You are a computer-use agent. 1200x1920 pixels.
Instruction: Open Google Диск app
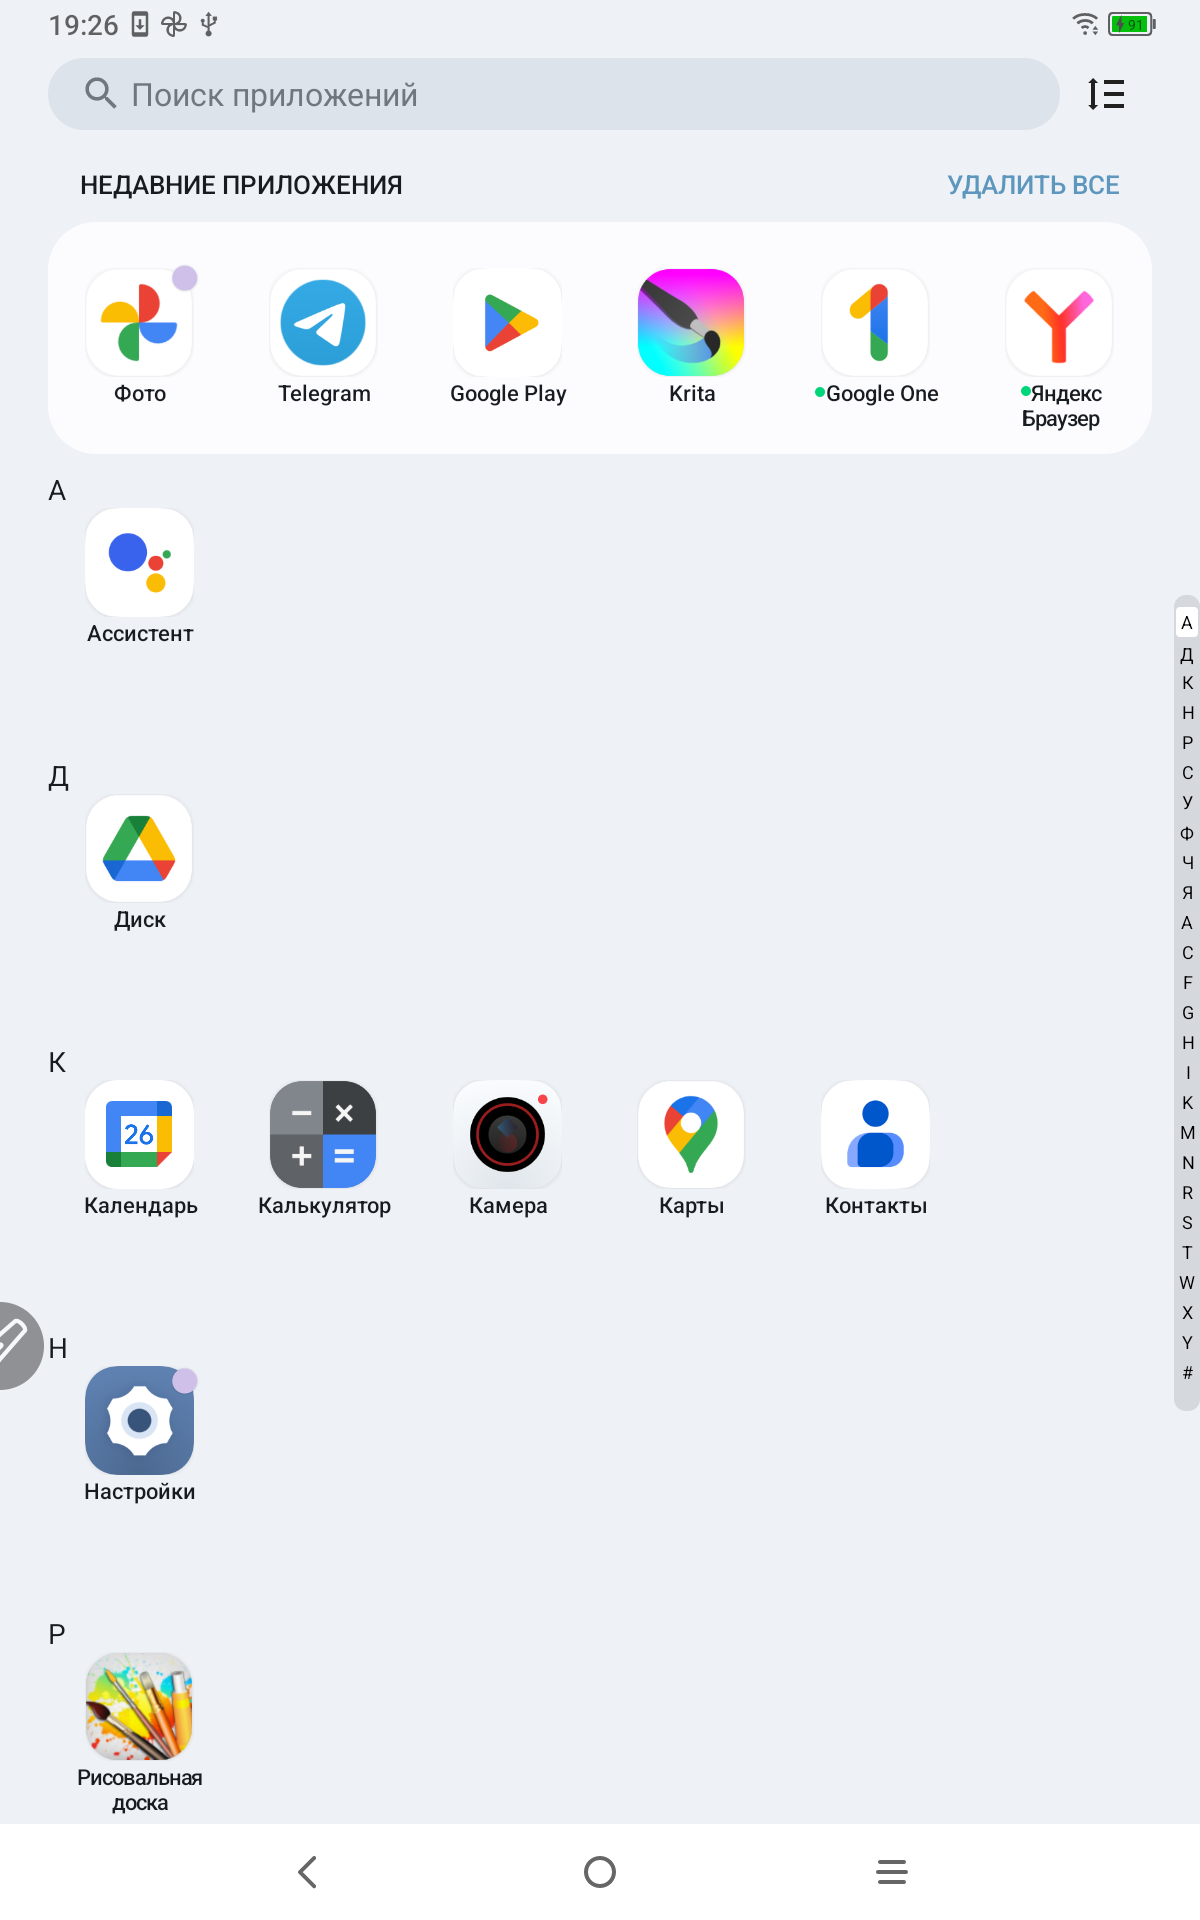click(x=139, y=848)
